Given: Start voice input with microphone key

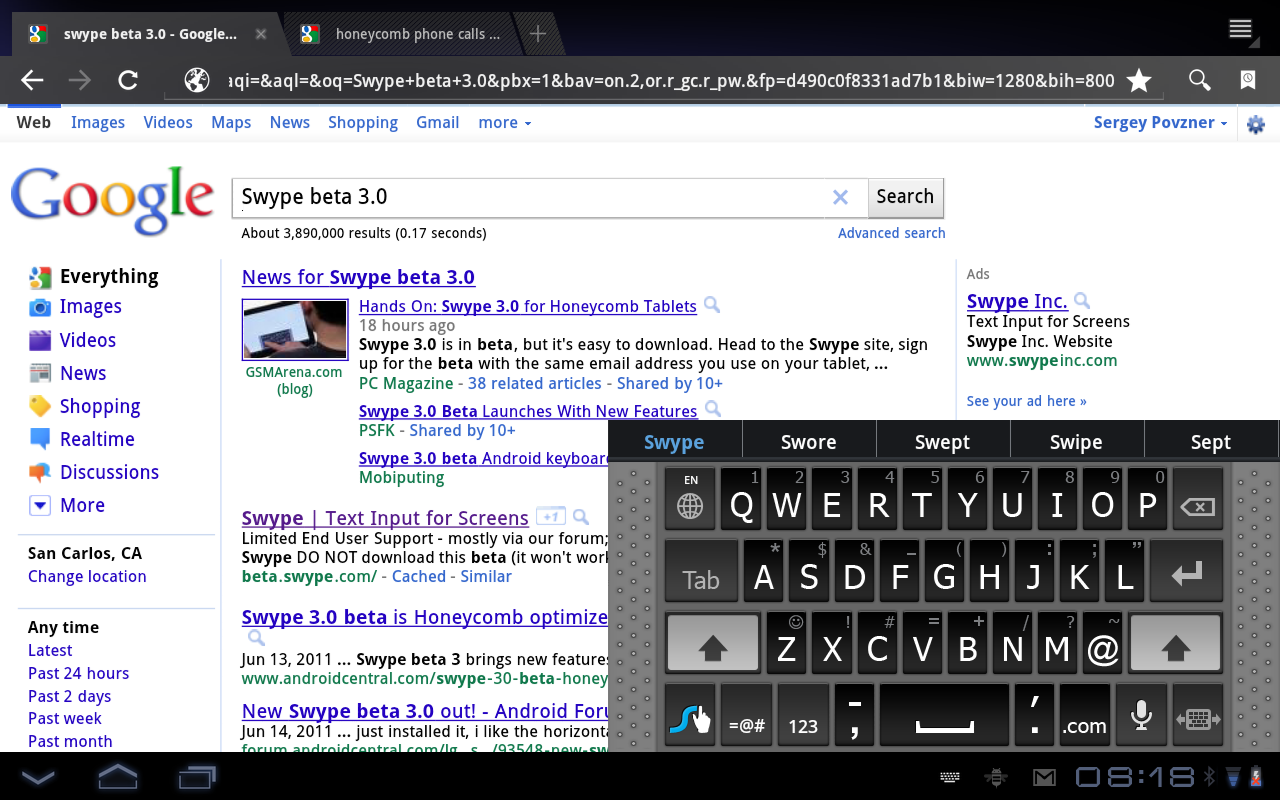Looking at the screenshot, I should [1141, 716].
